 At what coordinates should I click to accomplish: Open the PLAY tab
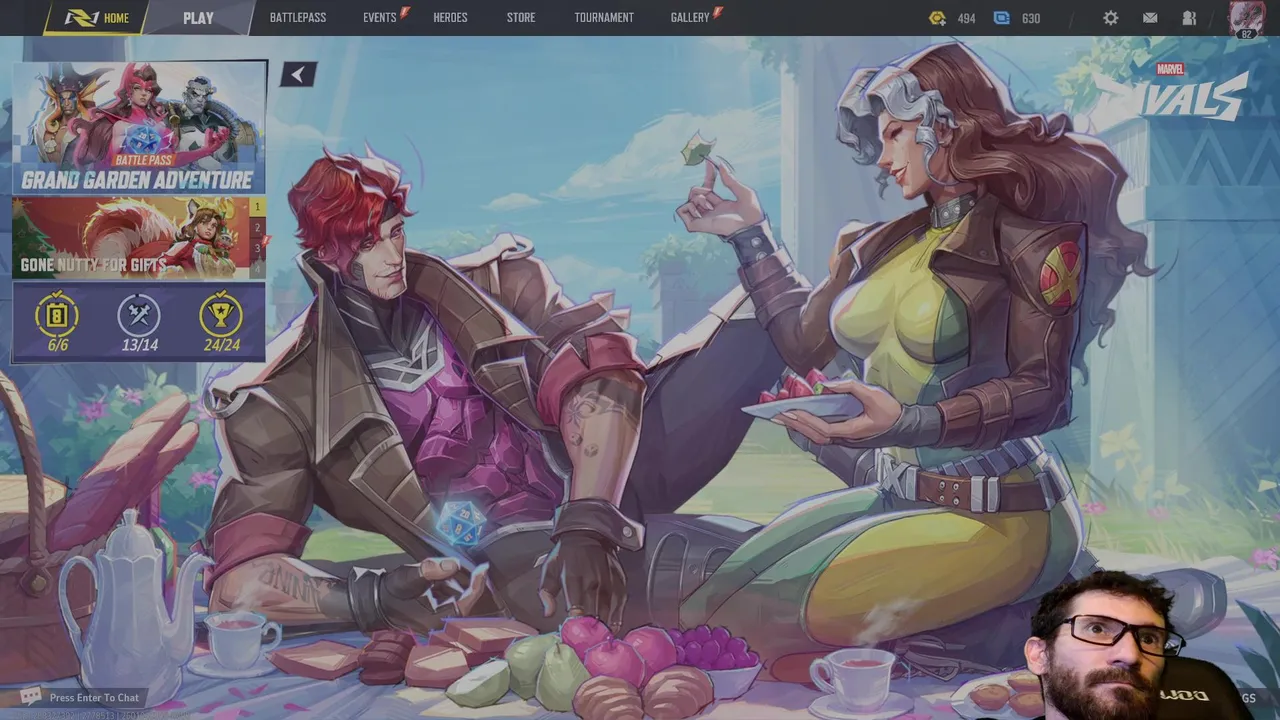pyautogui.click(x=198, y=18)
